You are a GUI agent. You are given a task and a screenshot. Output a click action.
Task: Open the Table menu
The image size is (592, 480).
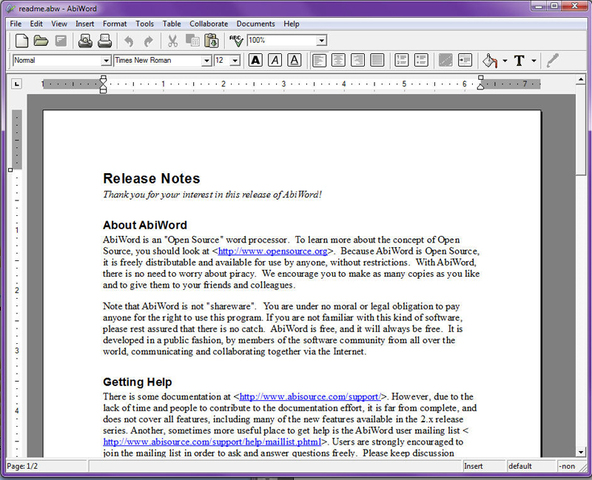(x=172, y=24)
